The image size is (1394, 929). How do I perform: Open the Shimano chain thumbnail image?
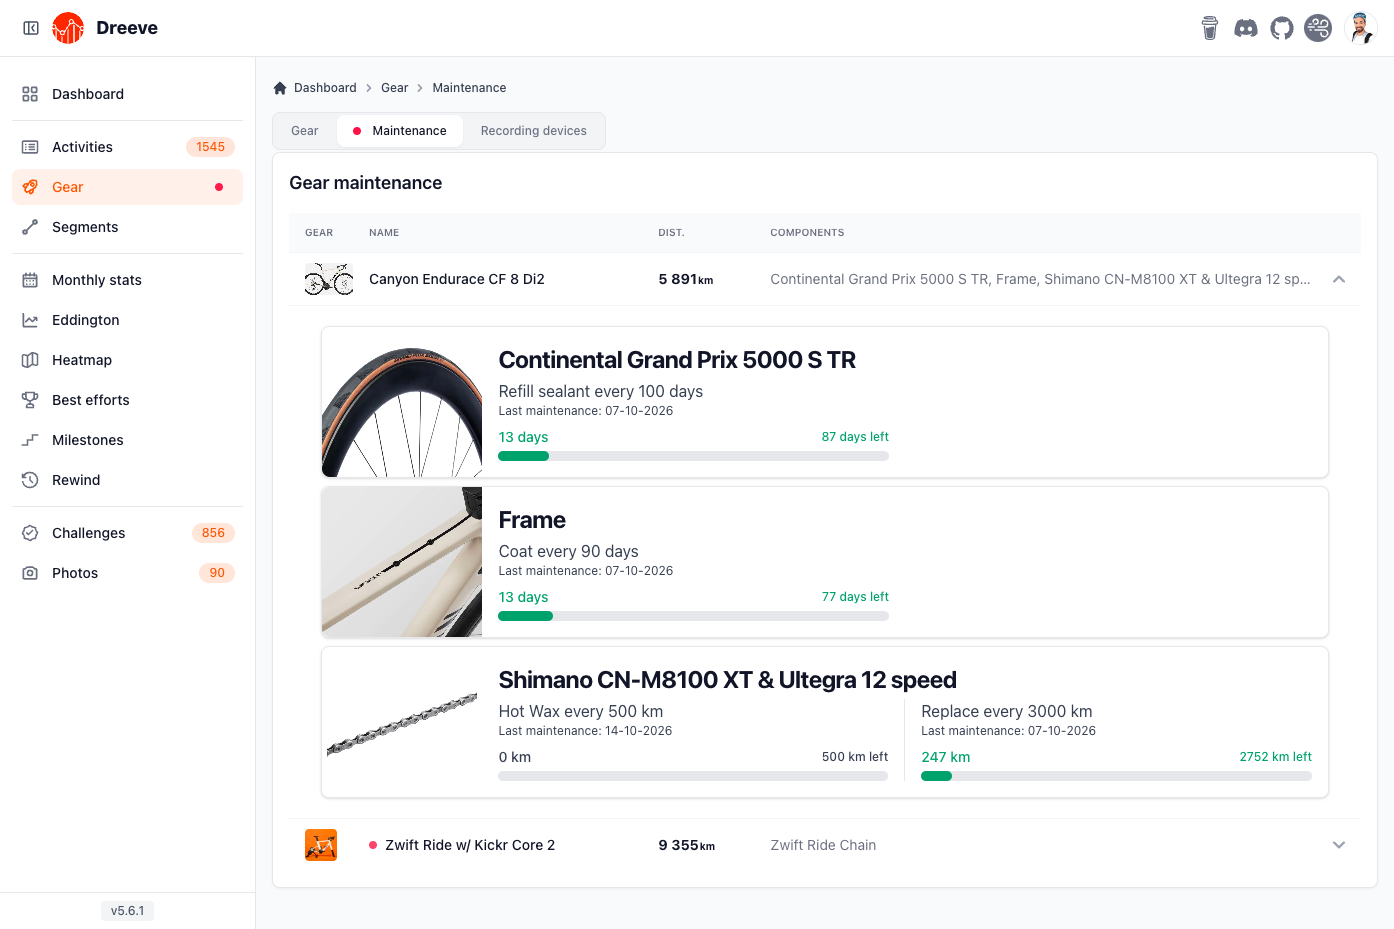(x=402, y=722)
